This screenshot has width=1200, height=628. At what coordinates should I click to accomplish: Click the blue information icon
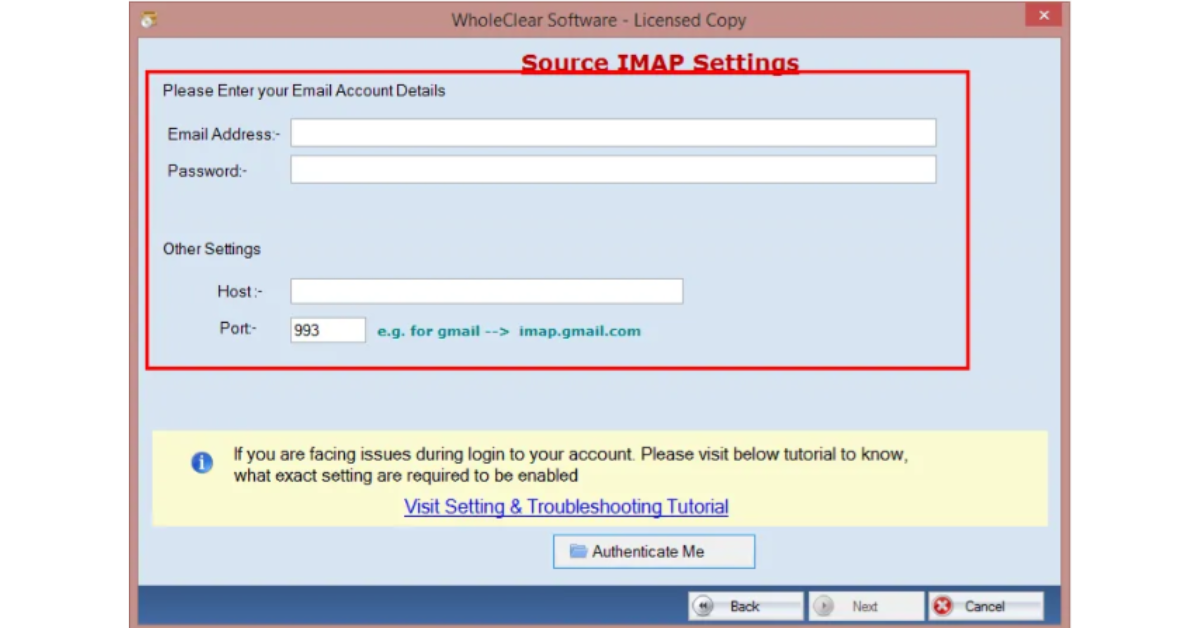[202, 463]
